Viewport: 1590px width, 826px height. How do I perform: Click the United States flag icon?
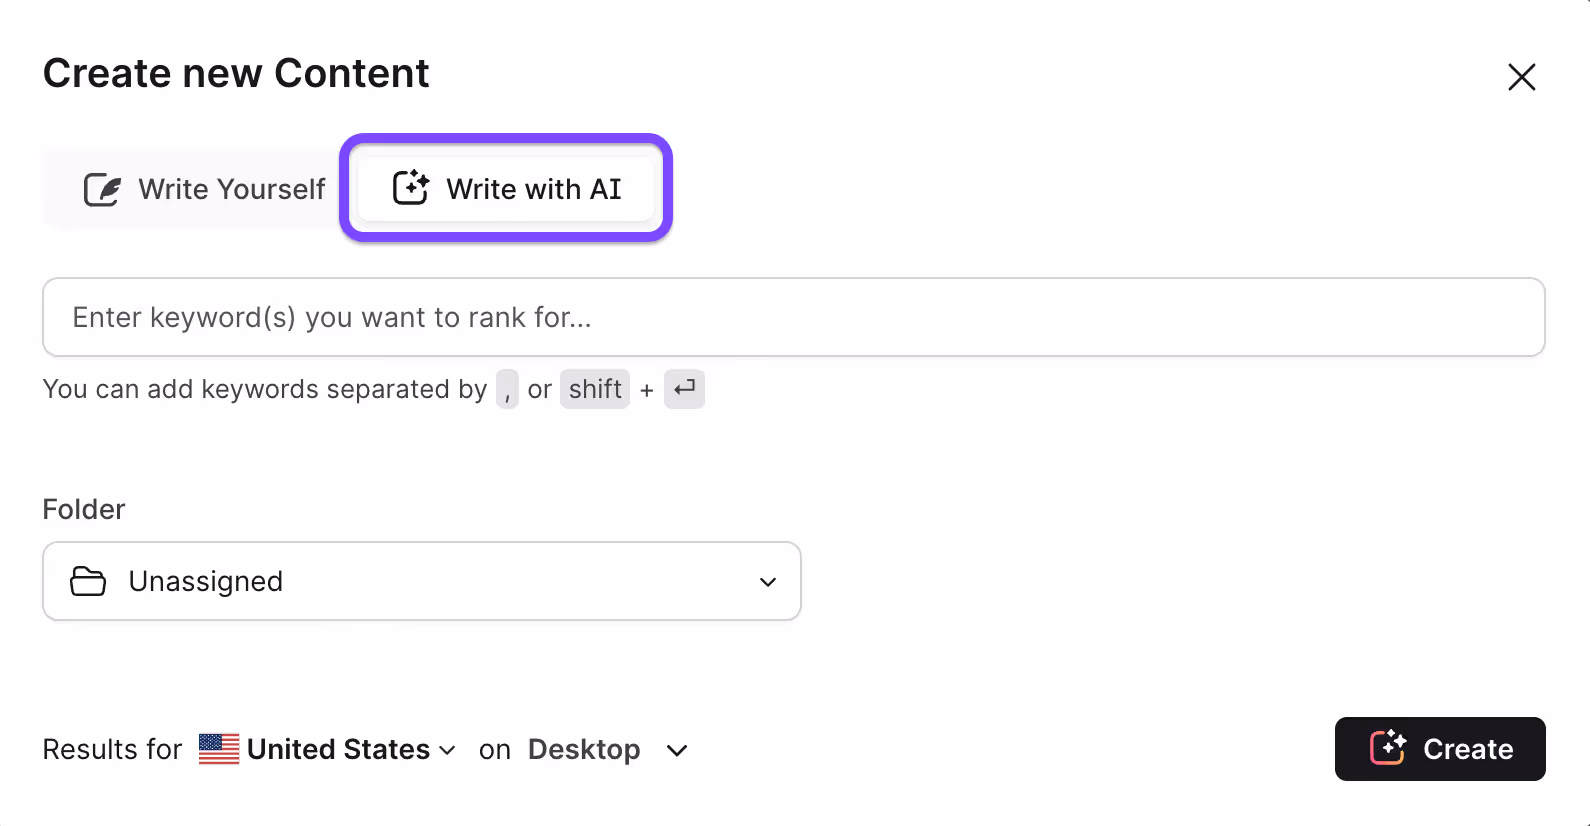(x=219, y=749)
